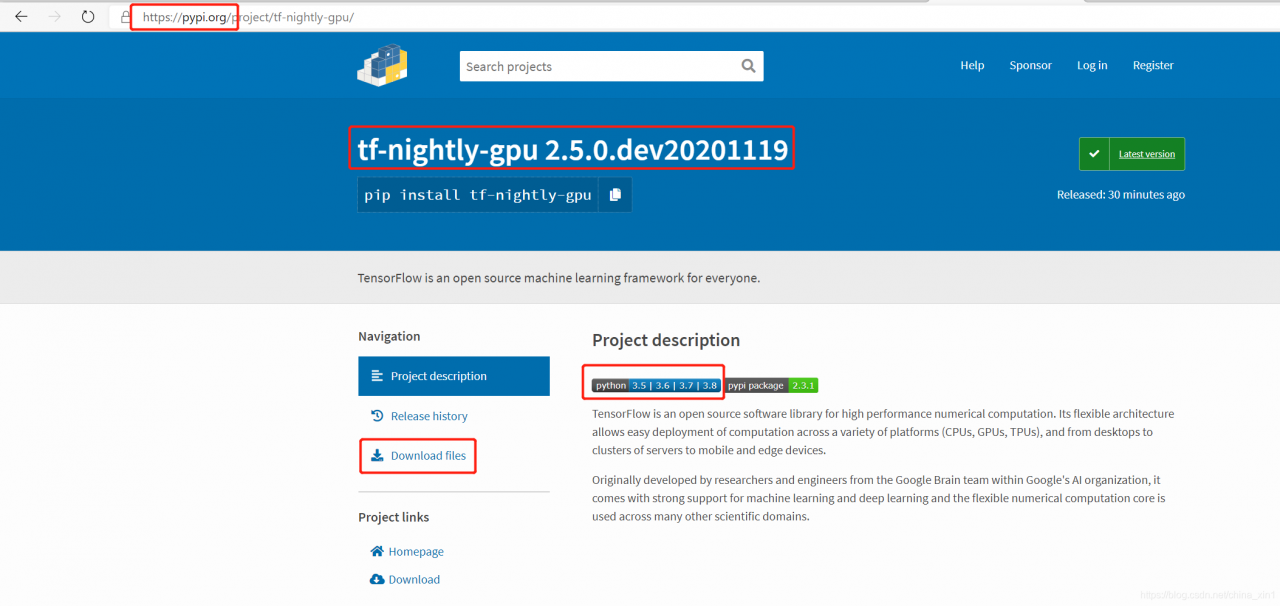Click the Download files arrow icon
This screenshot has height=606, width=1280.
pyautogui.click(x=377, y=456)
